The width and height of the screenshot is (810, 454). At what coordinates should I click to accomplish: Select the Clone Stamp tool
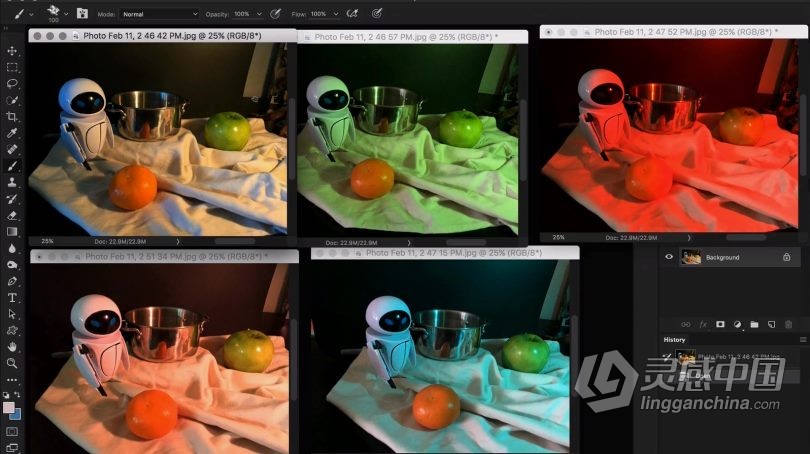click(12, 182)
